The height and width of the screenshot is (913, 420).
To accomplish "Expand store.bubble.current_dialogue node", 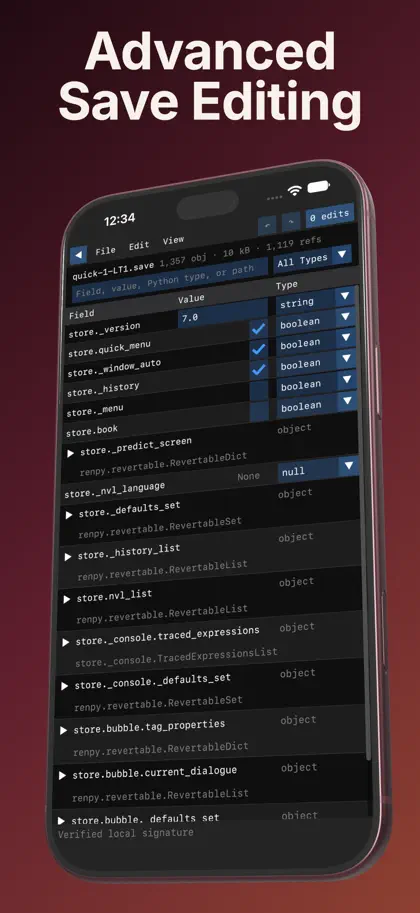I will coord(62,775).
